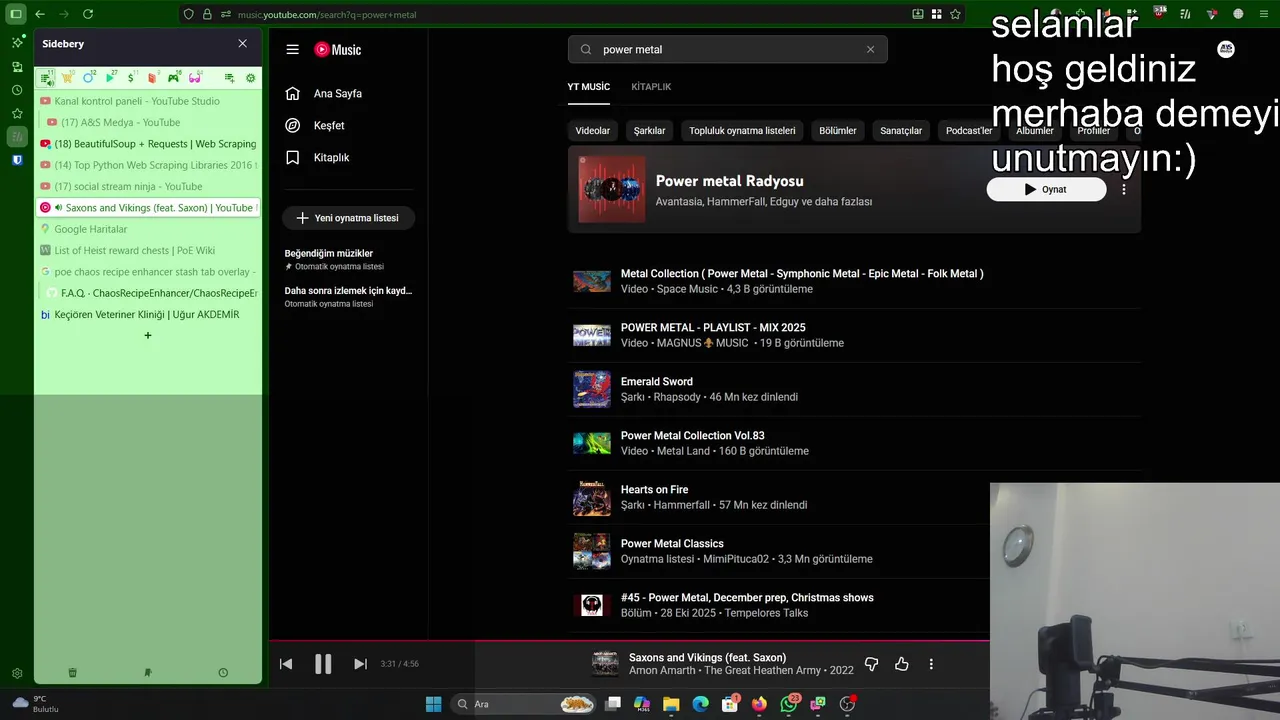1280x720 pixels.
Task: Reload the page in the browser toolbar
Action: 88,14
